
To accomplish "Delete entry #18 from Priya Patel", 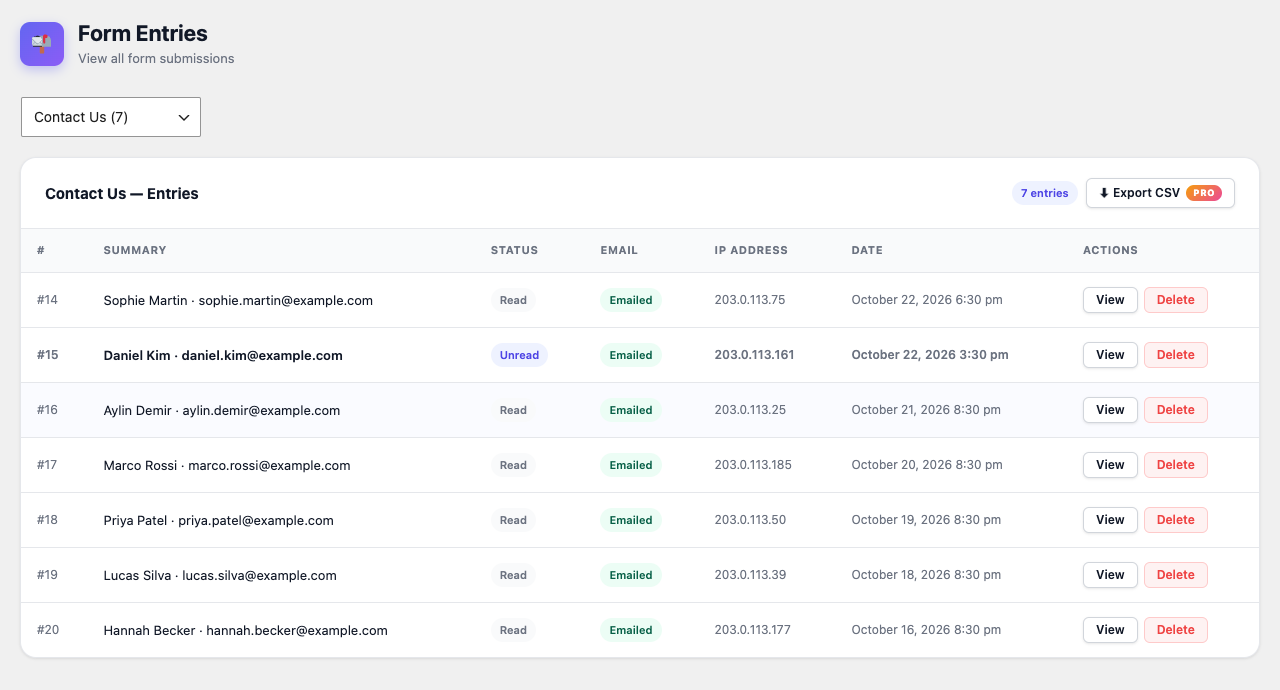I will click(x=1176, y=520).
